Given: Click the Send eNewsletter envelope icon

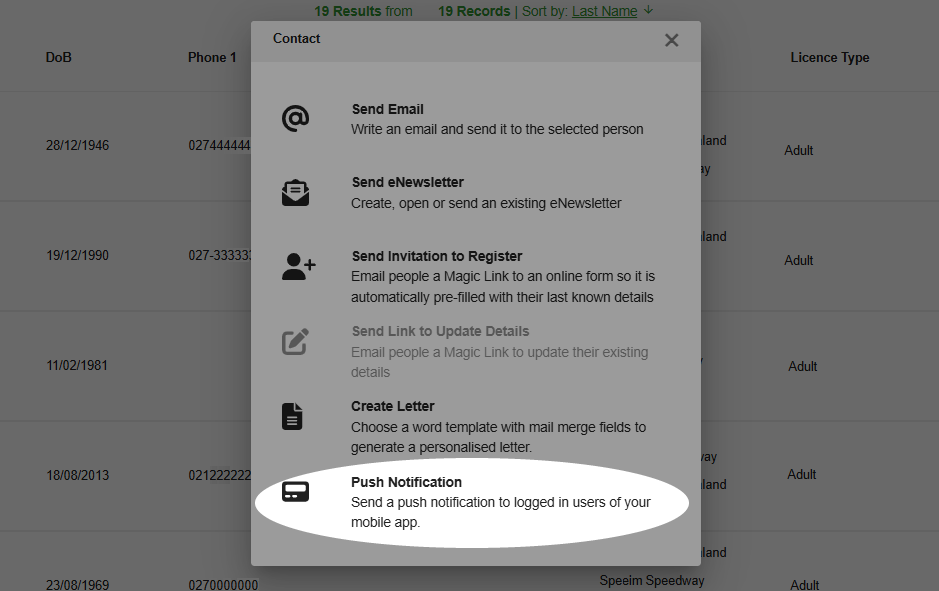Looking at the screenshot, I should pos(295,193).
